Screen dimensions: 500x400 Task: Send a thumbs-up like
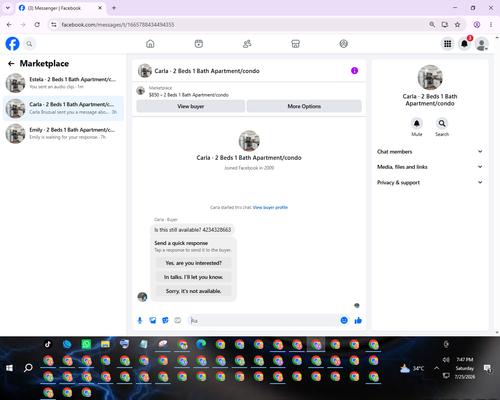coord(358,320)
